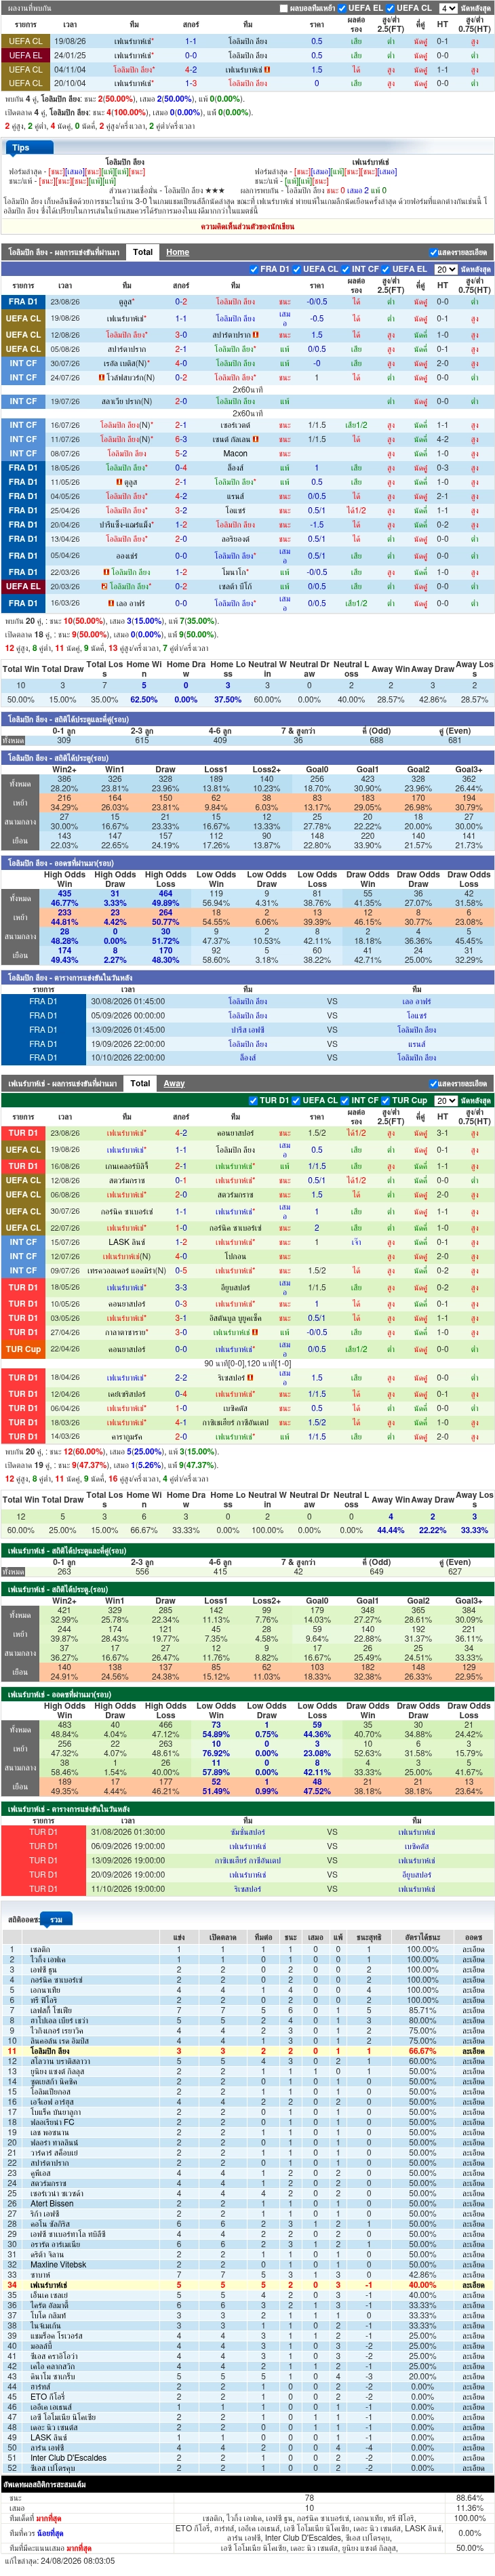Screen dimensions: 495x2576
Task: Click the 0-1 goals header in Lyon goals stats
Action: (64, 731)
